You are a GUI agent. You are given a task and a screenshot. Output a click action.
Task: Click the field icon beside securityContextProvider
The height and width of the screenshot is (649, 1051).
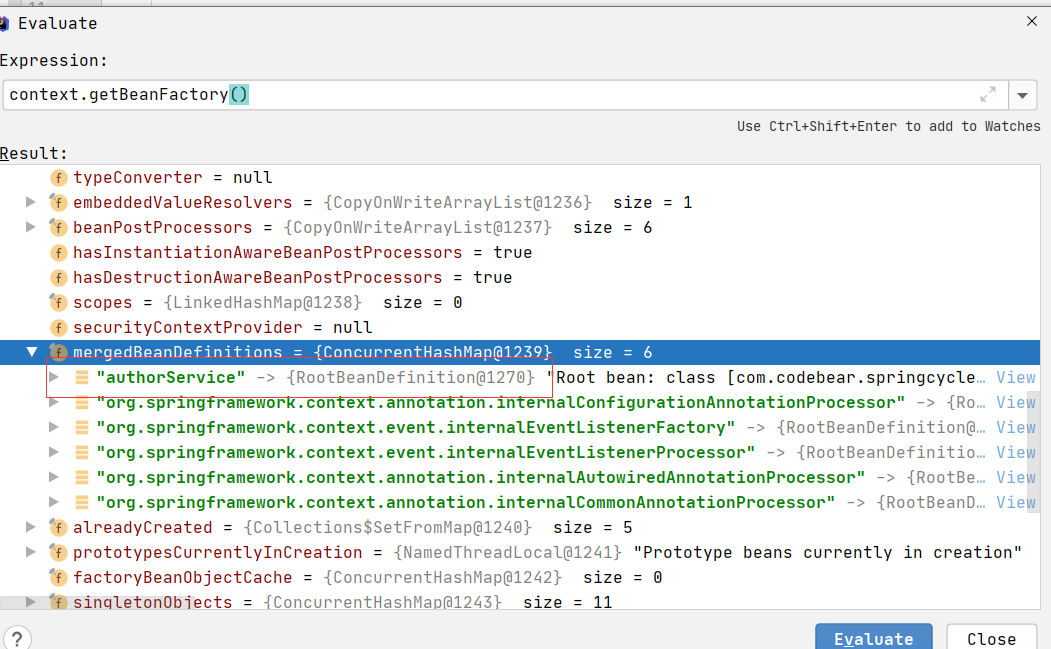[x=59, y=327]
